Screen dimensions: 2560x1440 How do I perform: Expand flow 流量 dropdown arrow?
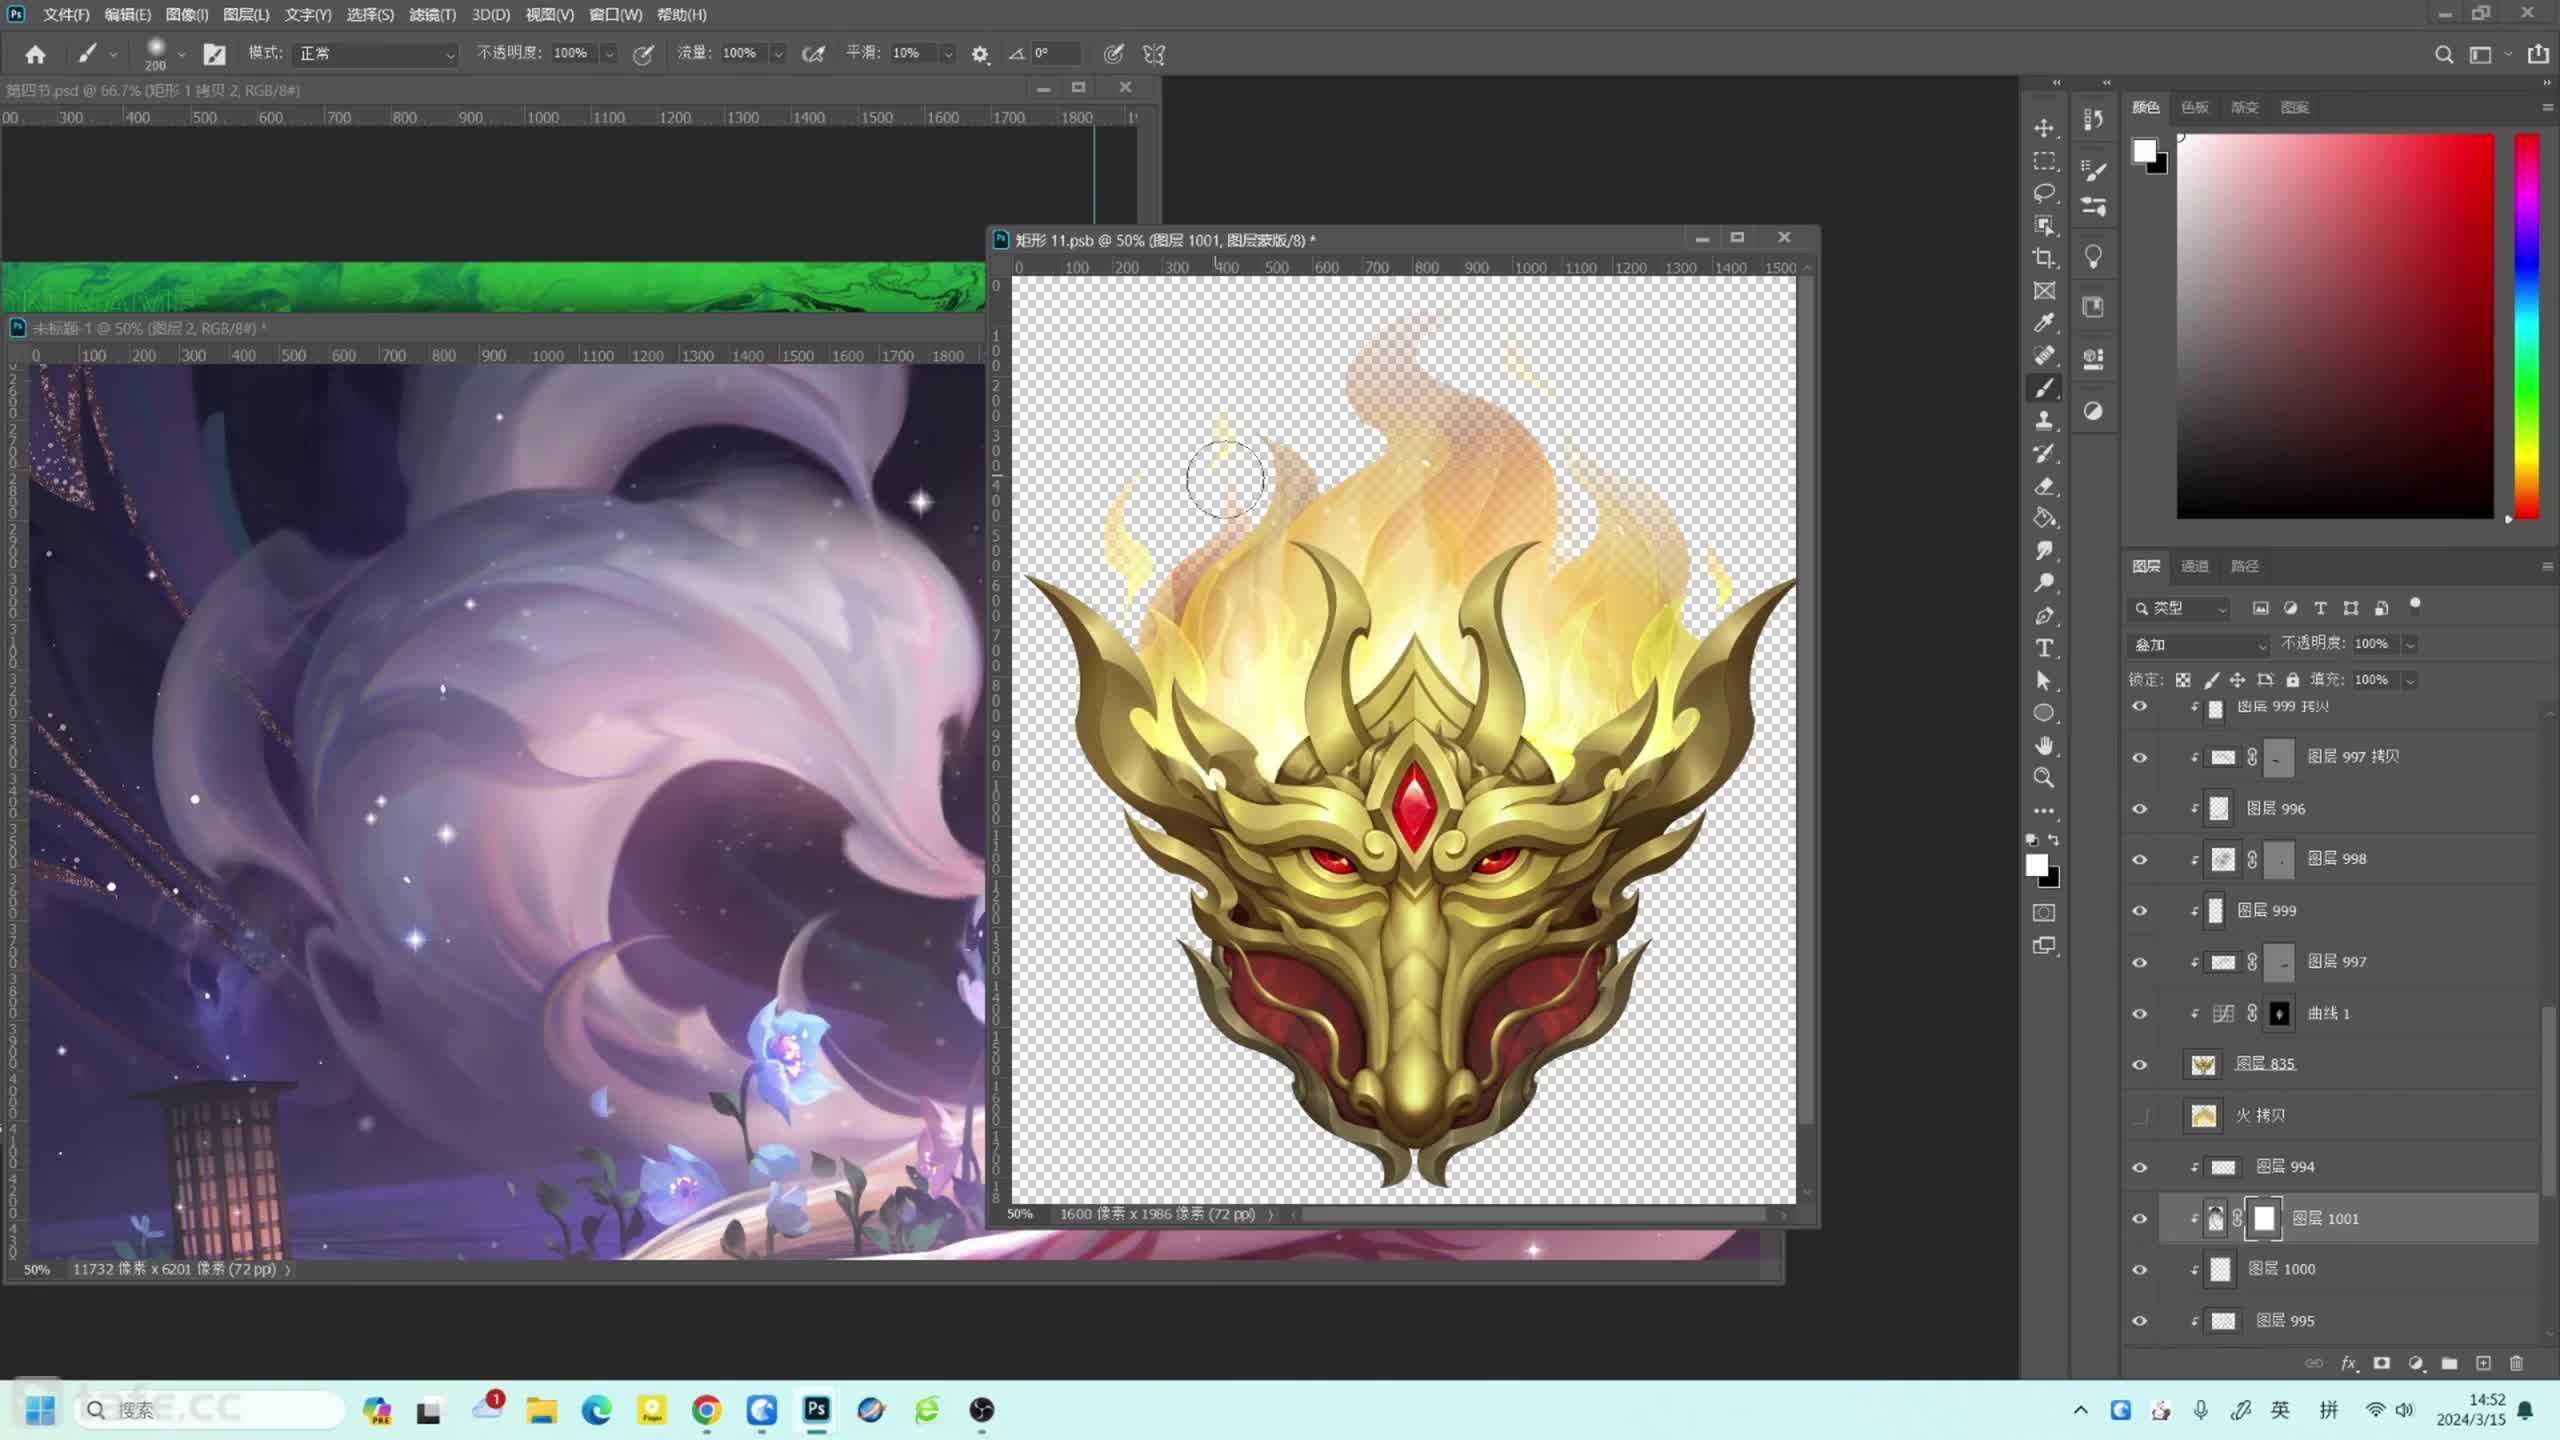(x=778, y=54)
